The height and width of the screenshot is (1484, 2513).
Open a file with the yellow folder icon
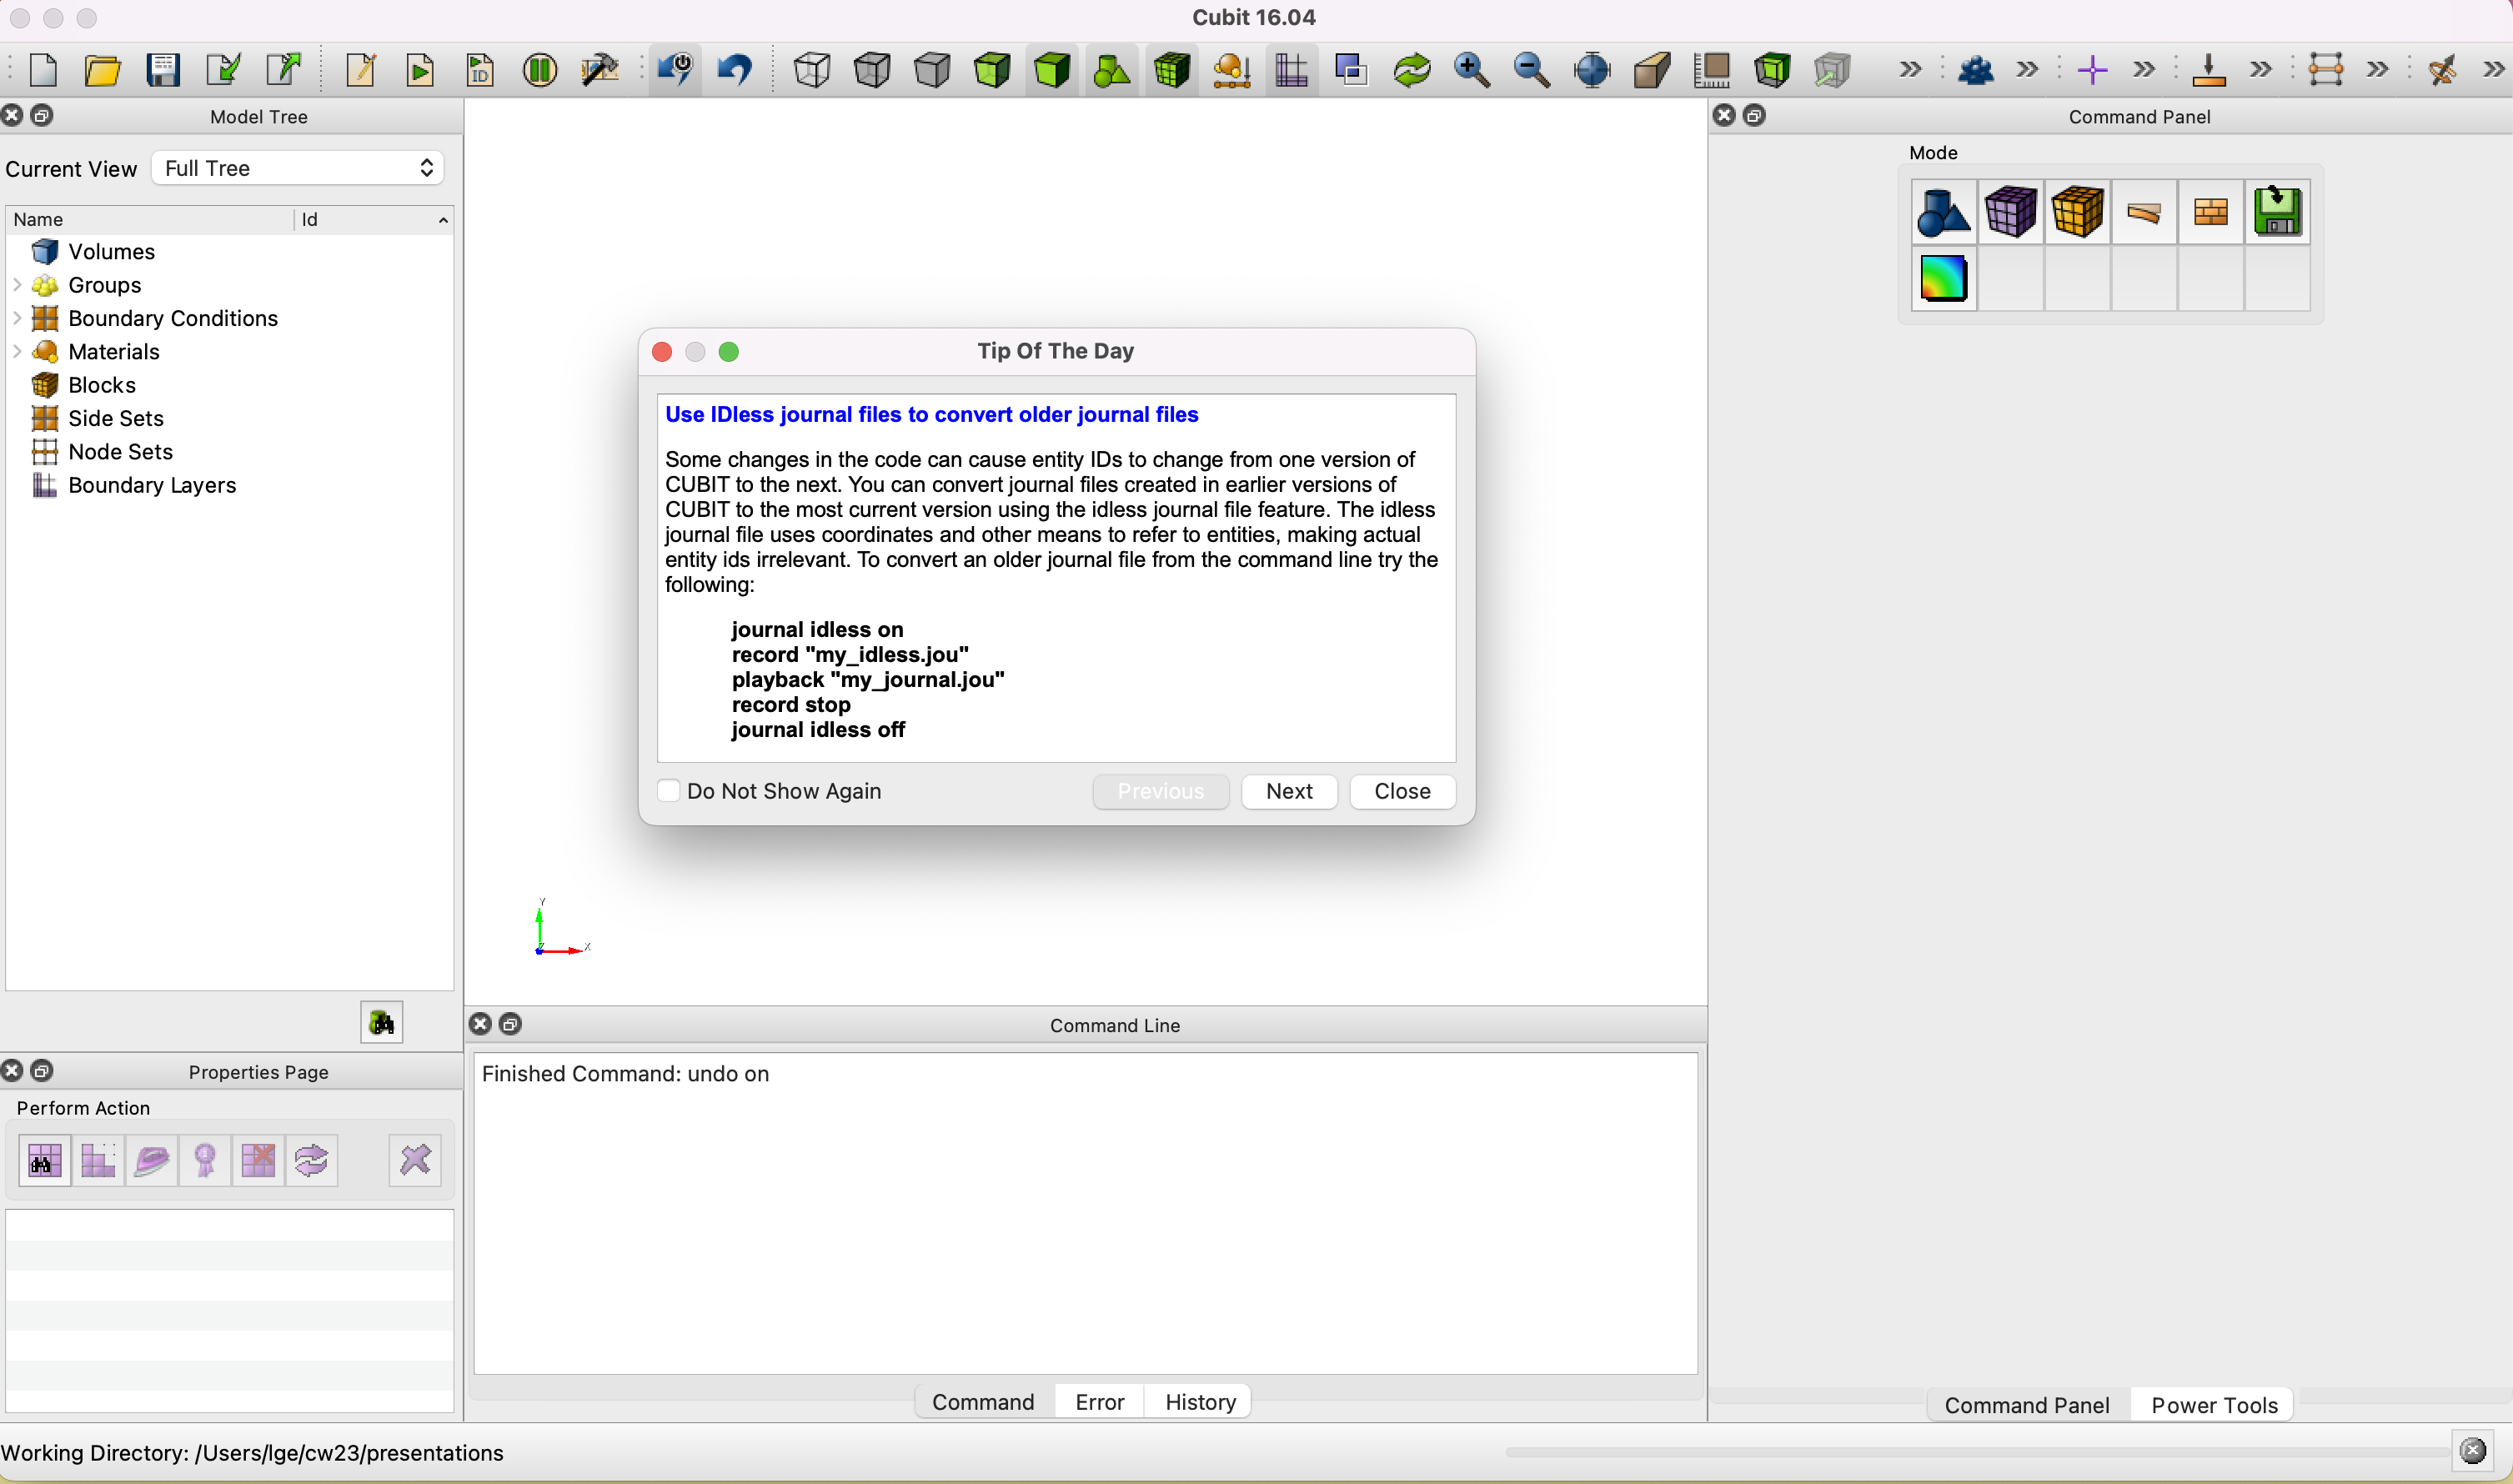tap(102, 70)
